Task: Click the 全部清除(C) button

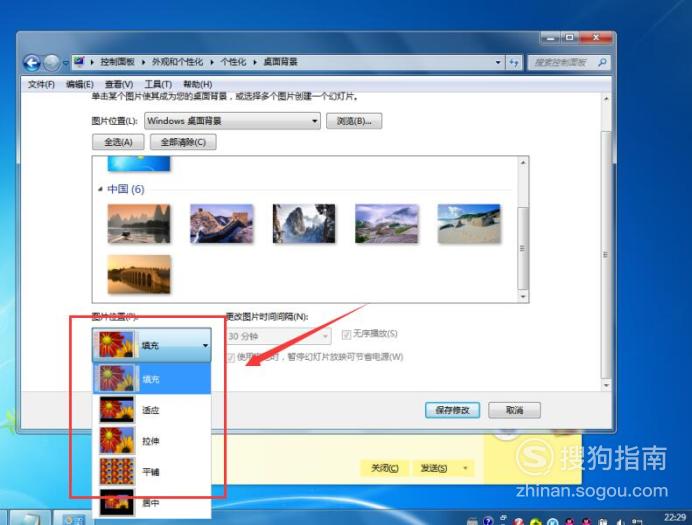Action: [183, 142]
